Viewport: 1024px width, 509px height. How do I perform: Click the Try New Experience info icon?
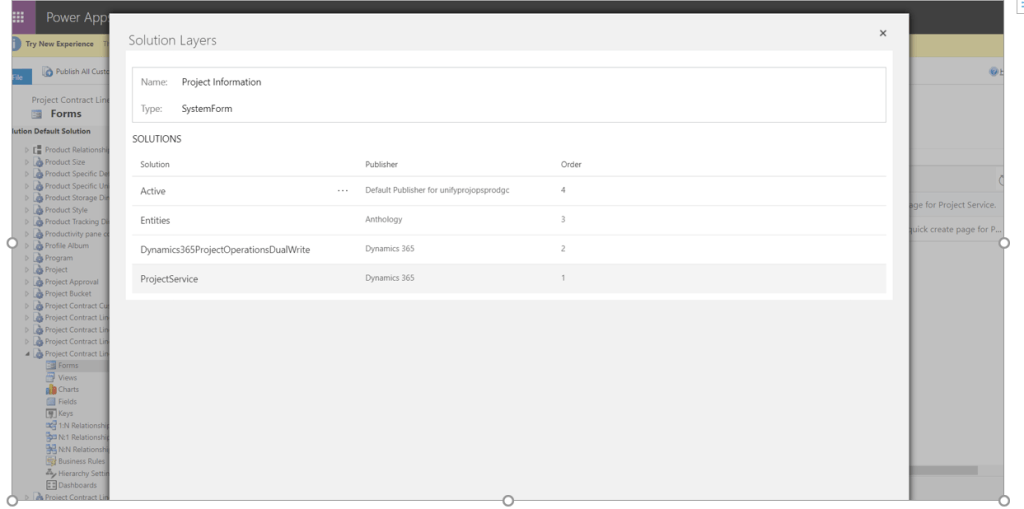pos(15,44)
